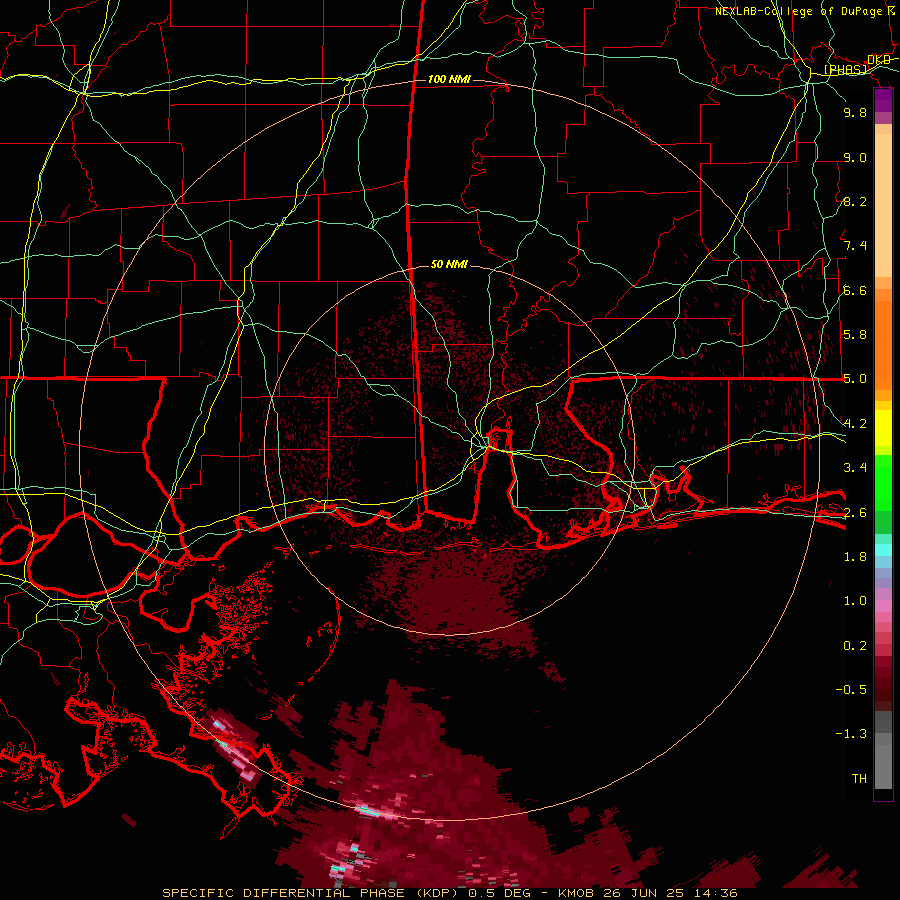Click the yellow segment of the color bar

coord(883,428)
